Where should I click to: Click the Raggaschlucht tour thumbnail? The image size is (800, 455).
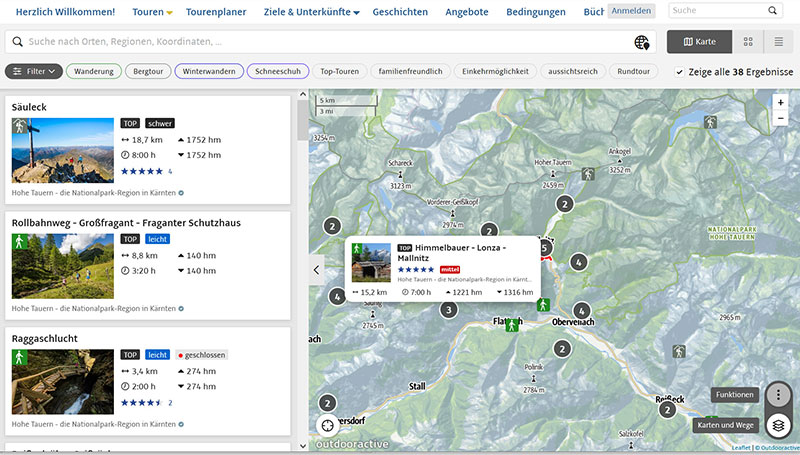point(49,382)
